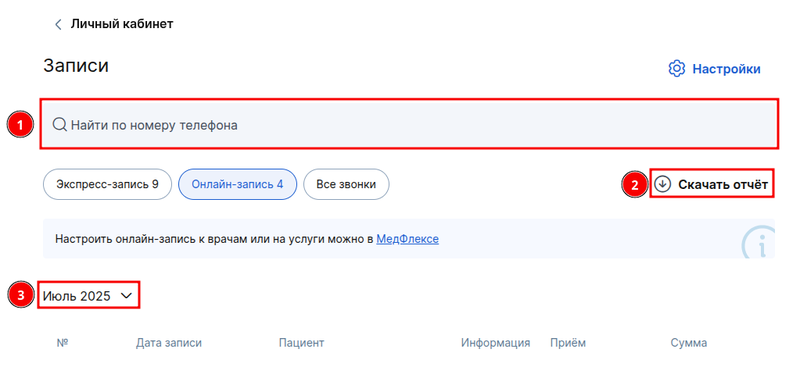Screen dimensions: 800x374
Task: Click the magnifier icon in the search field
Action: tap(60, 125)
